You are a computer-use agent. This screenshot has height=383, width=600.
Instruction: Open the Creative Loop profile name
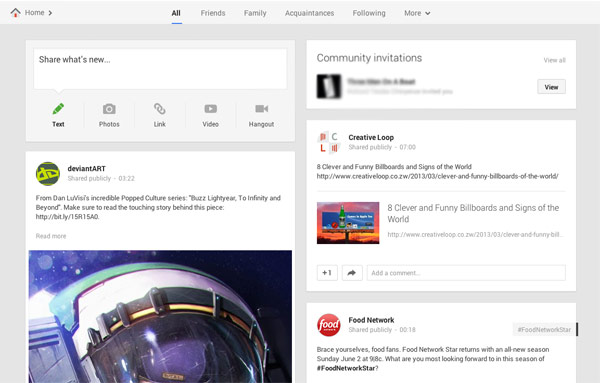coord(371,137)
